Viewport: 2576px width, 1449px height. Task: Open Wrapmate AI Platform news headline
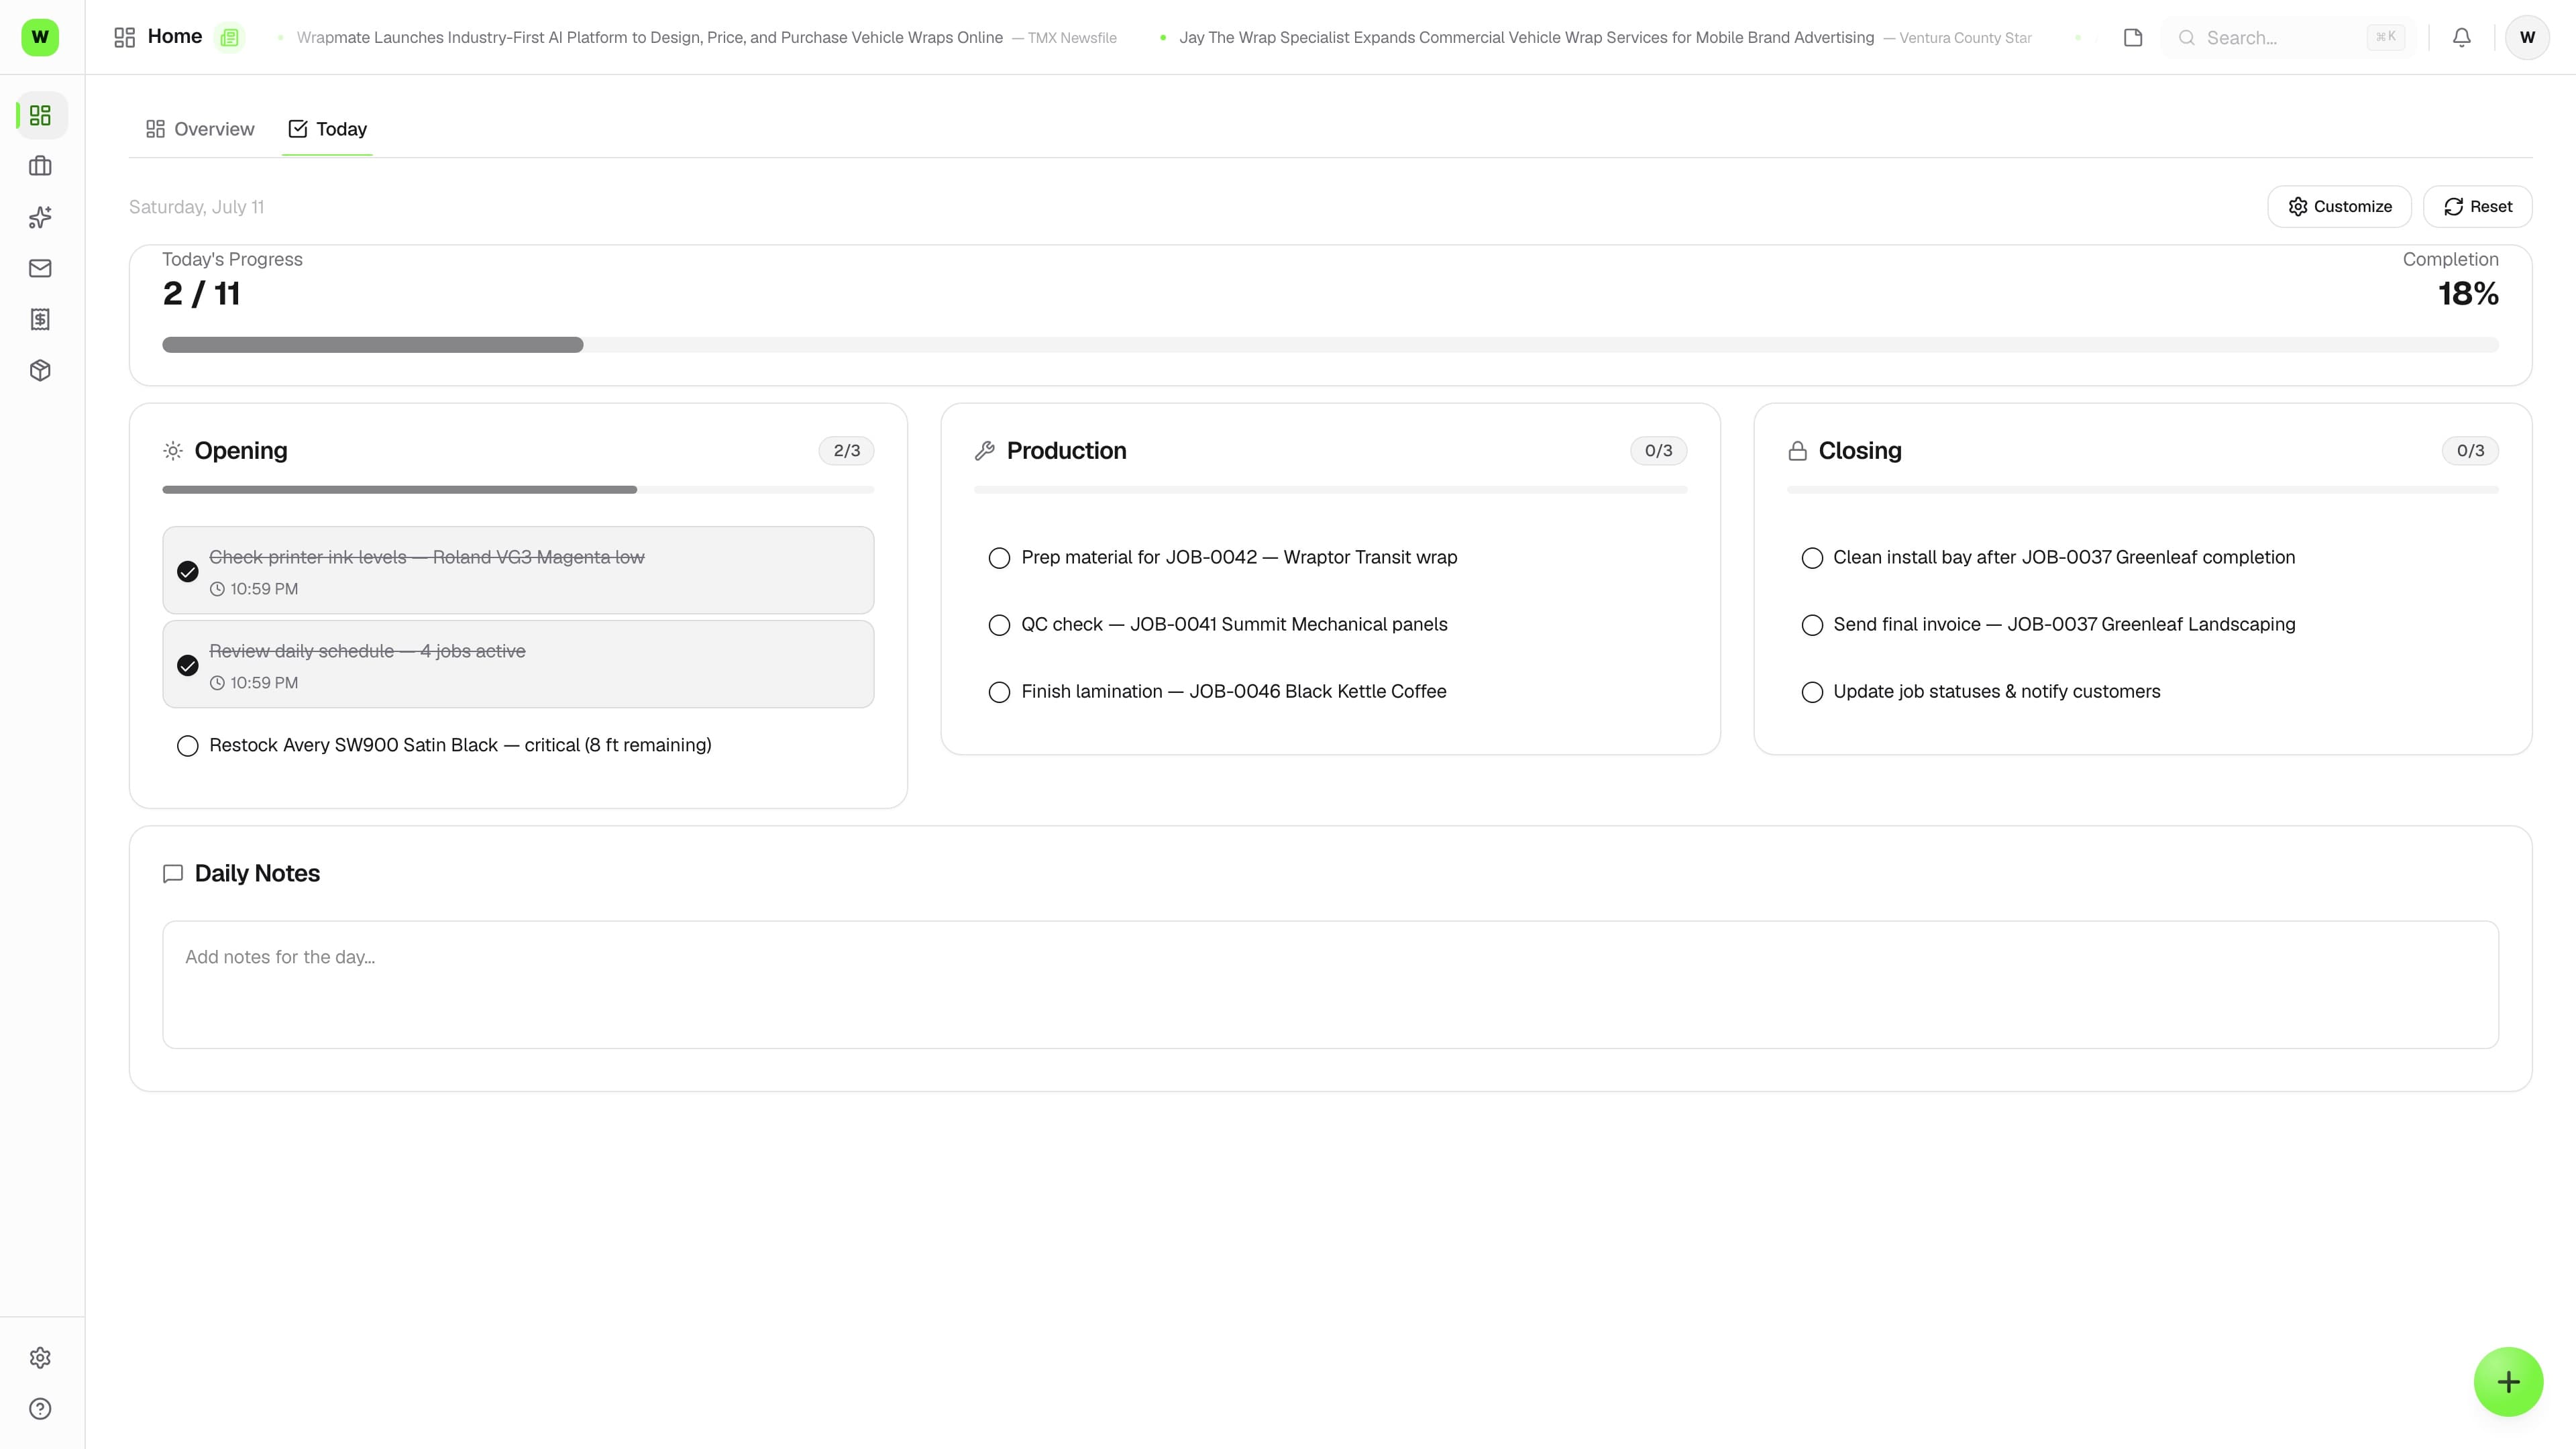(x=649, y=37)
